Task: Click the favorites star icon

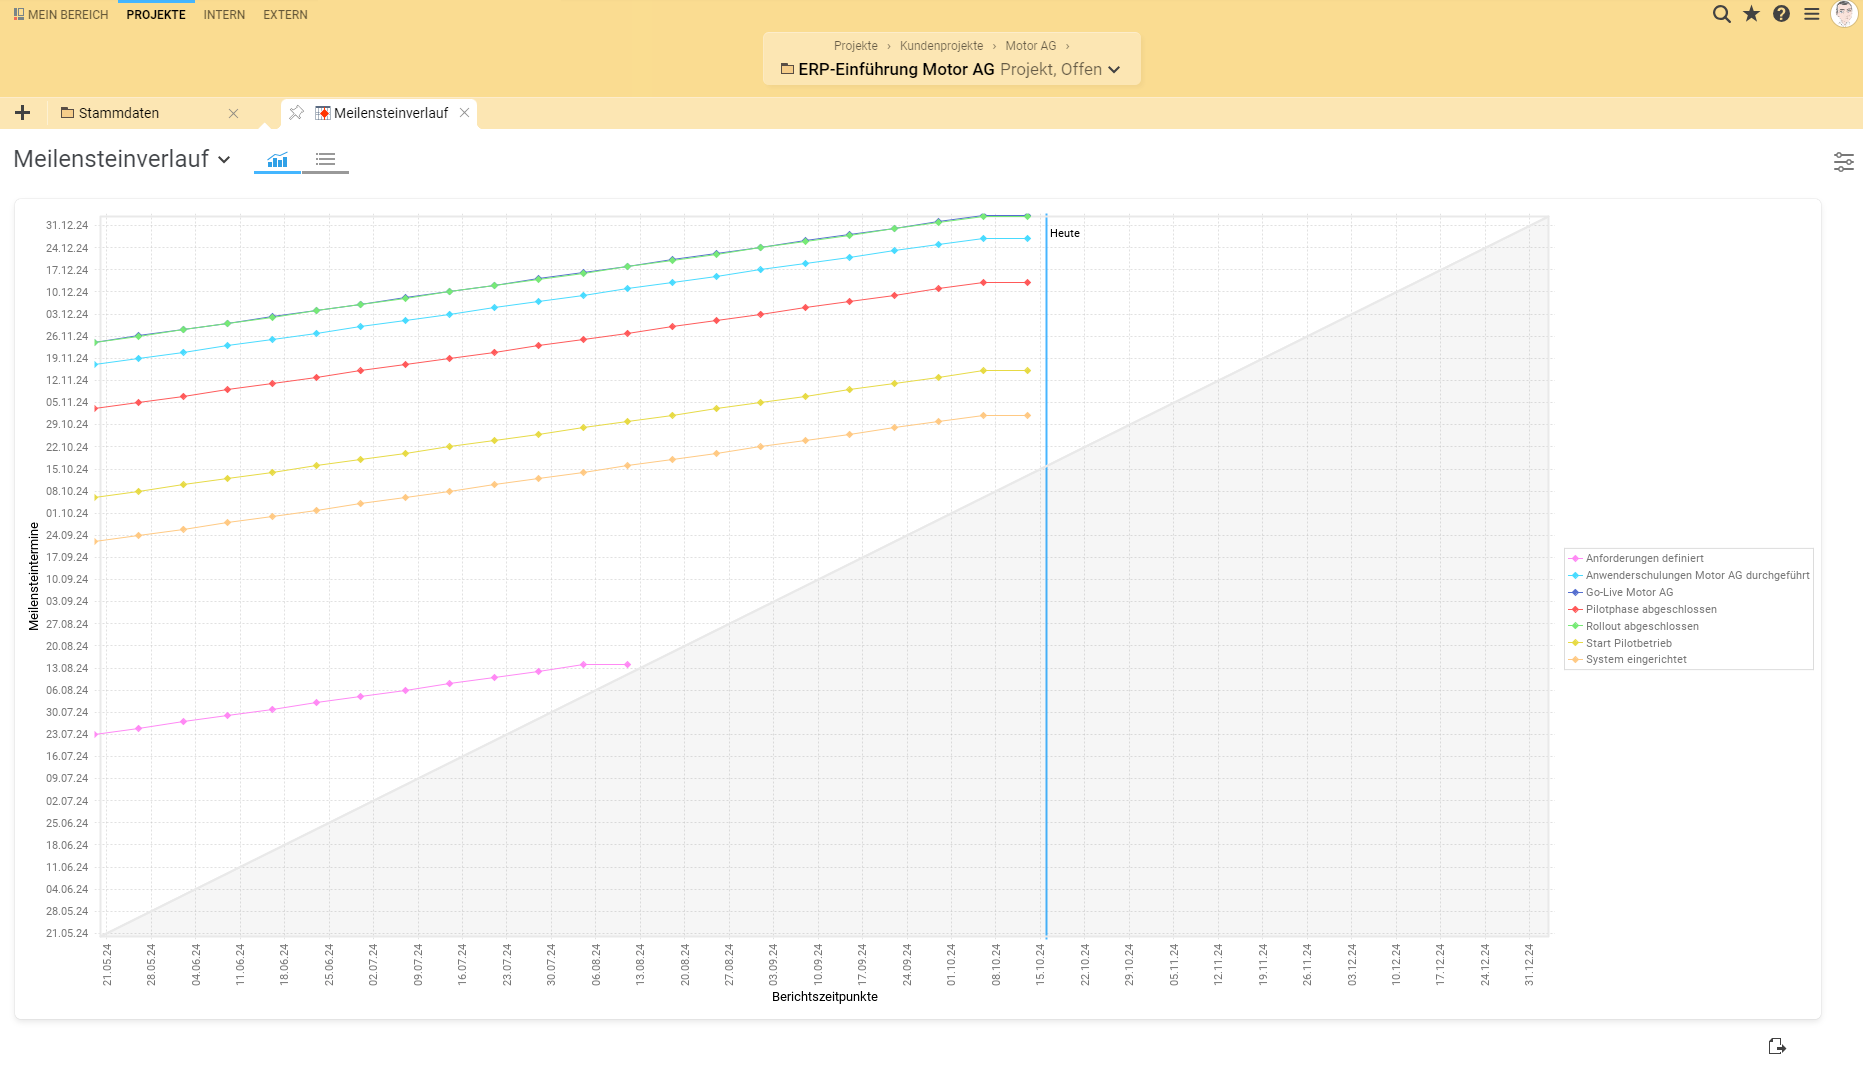Action: pyautogui.click(x=1751, y=14)
